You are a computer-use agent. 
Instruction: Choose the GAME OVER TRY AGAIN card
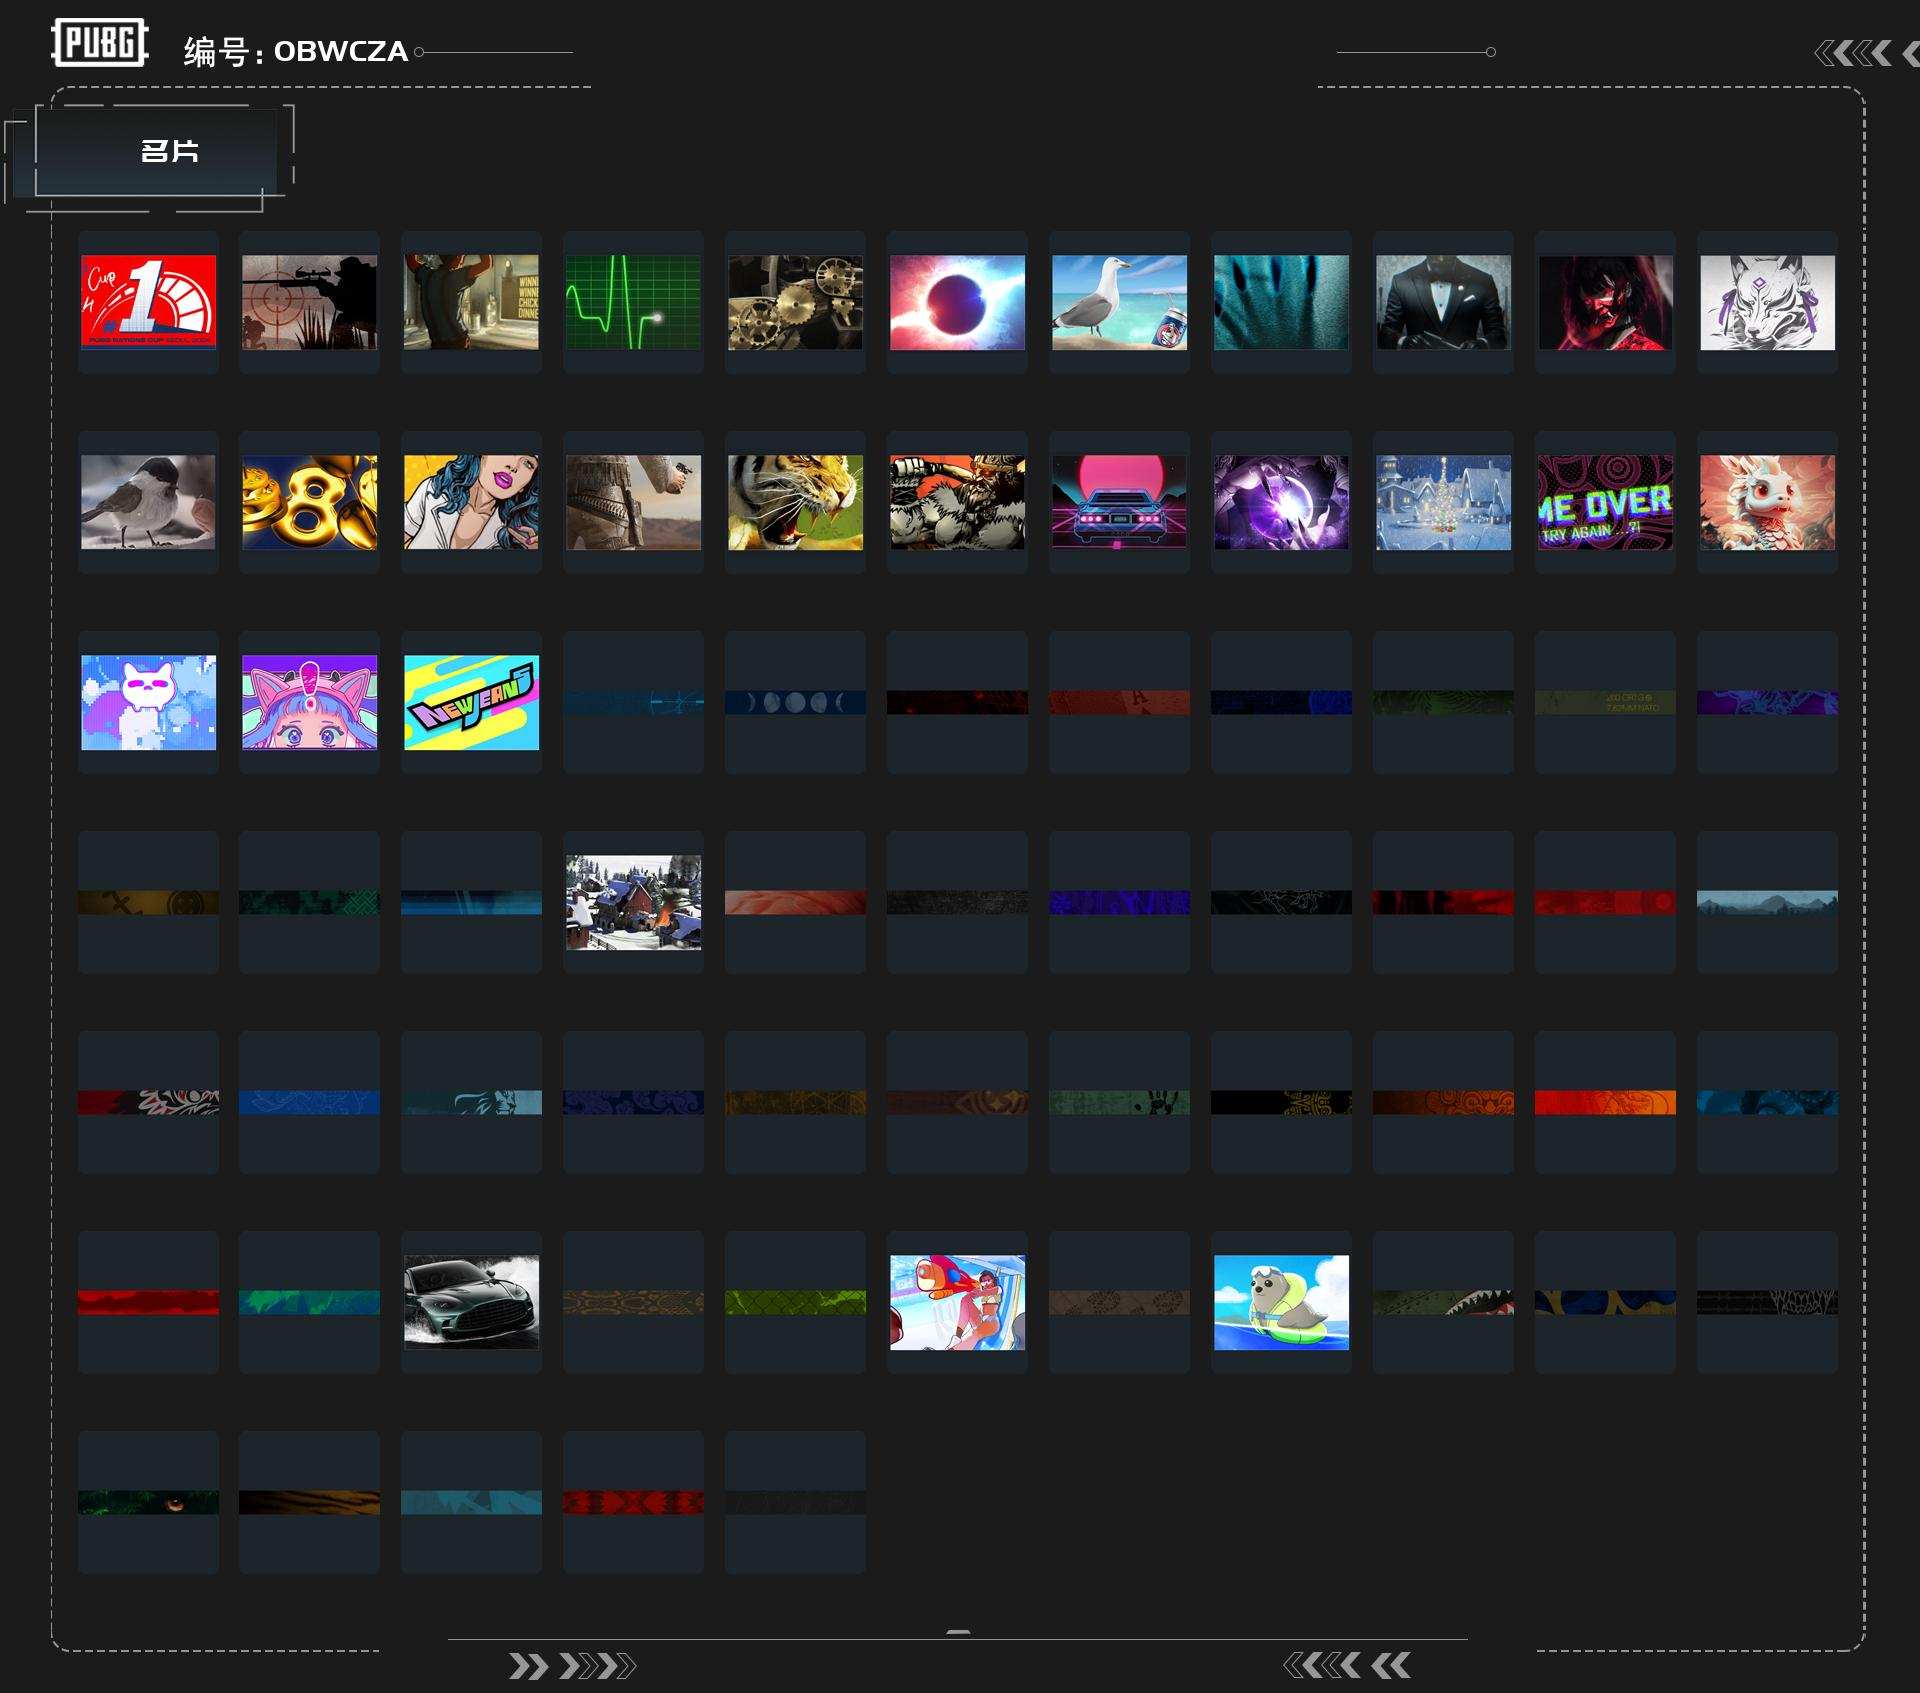pos(1605,502)
